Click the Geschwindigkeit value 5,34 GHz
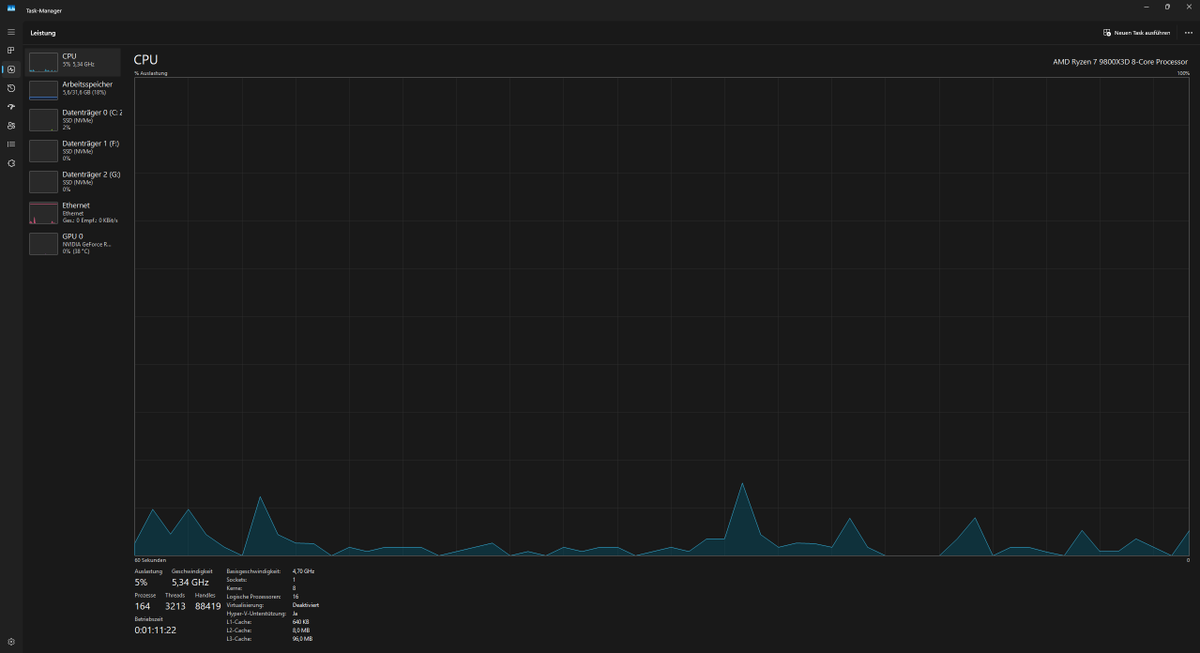The height and width of the screenshot is (653, 1200). pyautogui.click(x=190, y=582)
